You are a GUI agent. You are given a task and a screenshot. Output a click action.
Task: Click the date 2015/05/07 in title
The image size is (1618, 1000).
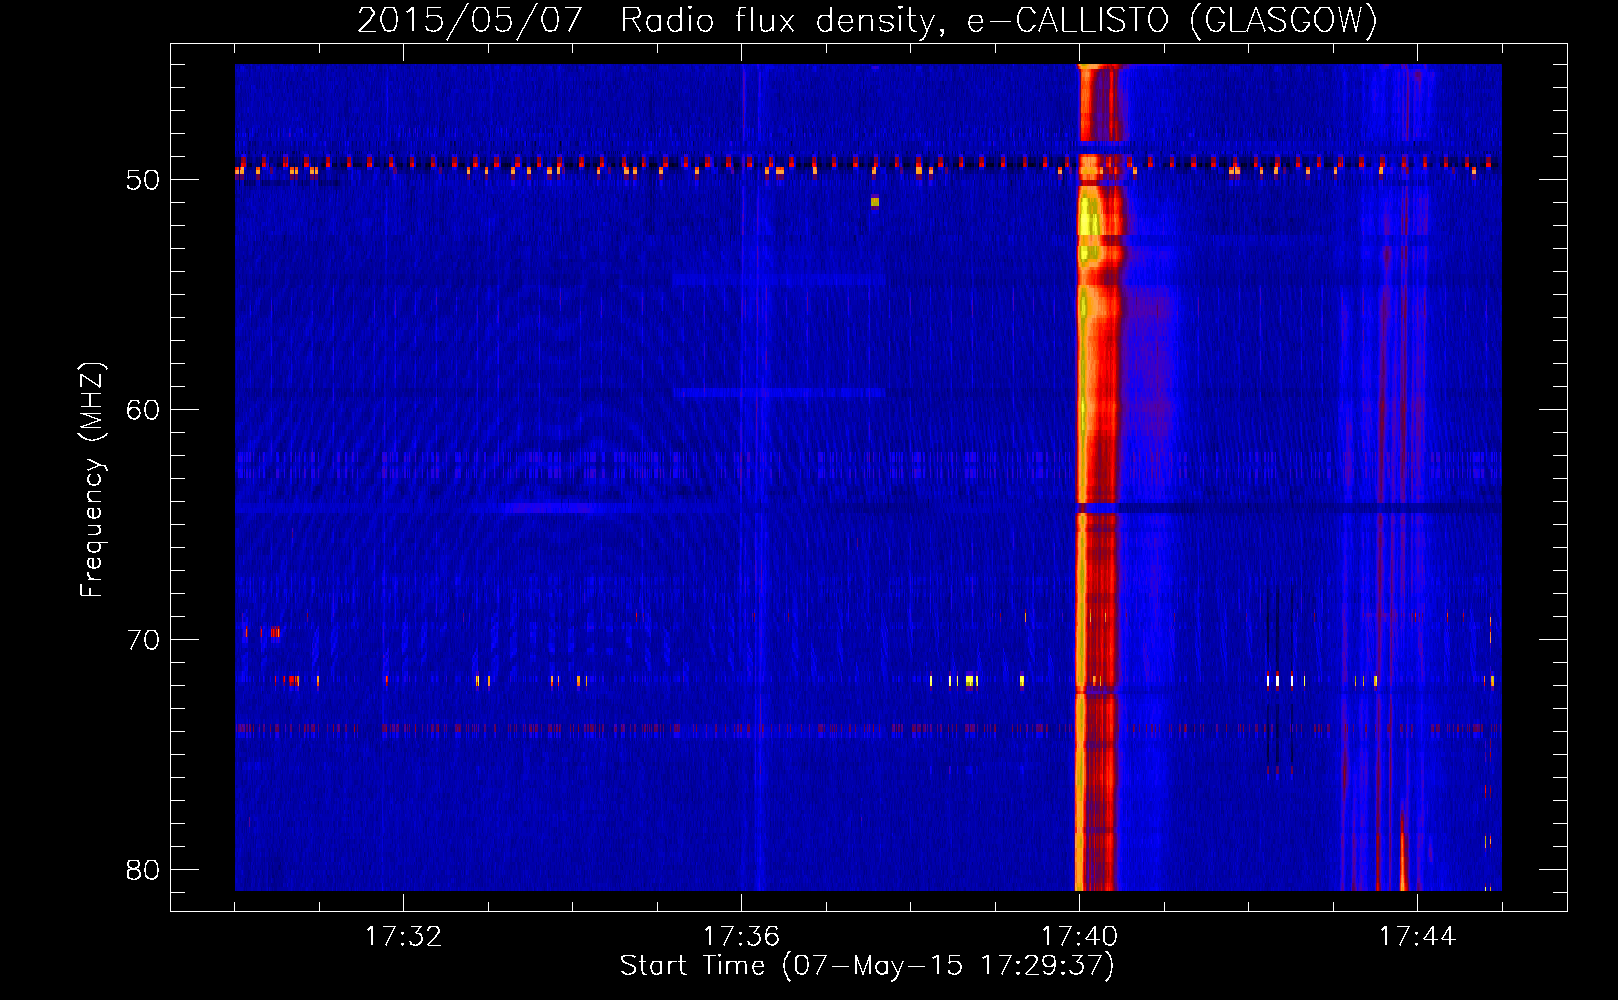click(x=469, y=20)
